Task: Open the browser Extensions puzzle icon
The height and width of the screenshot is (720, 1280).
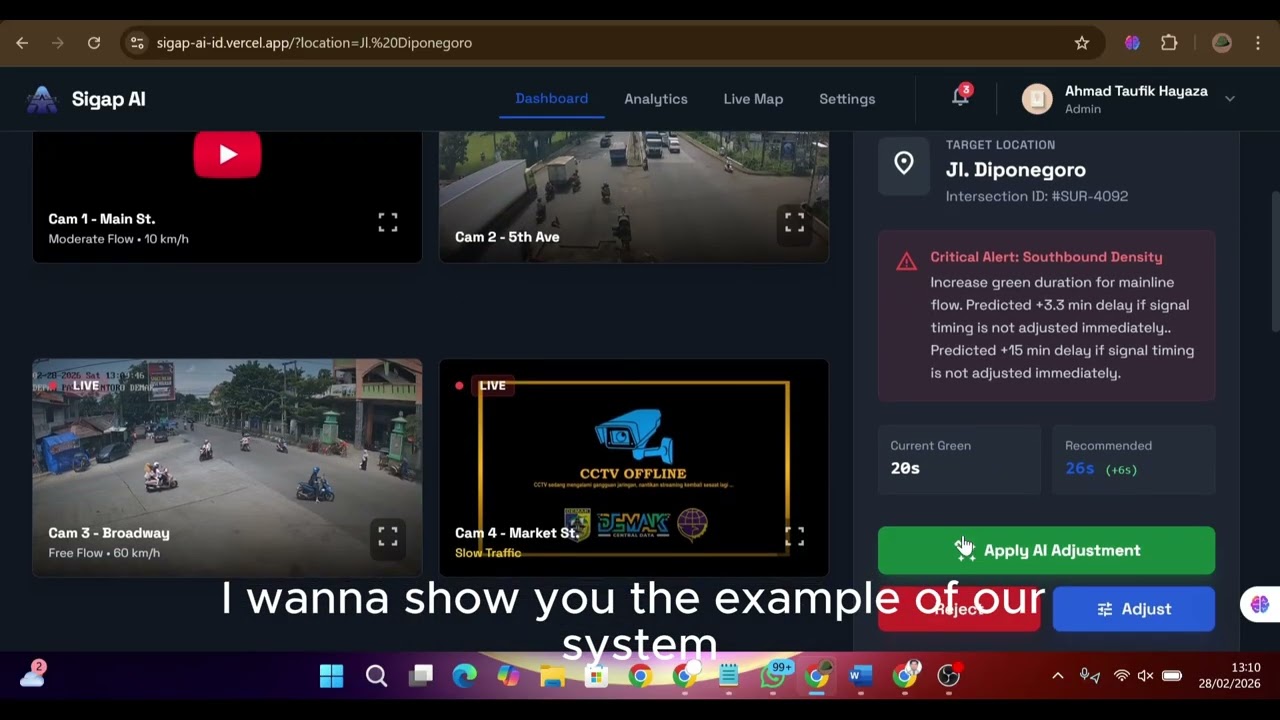Action: (1169, 43)
